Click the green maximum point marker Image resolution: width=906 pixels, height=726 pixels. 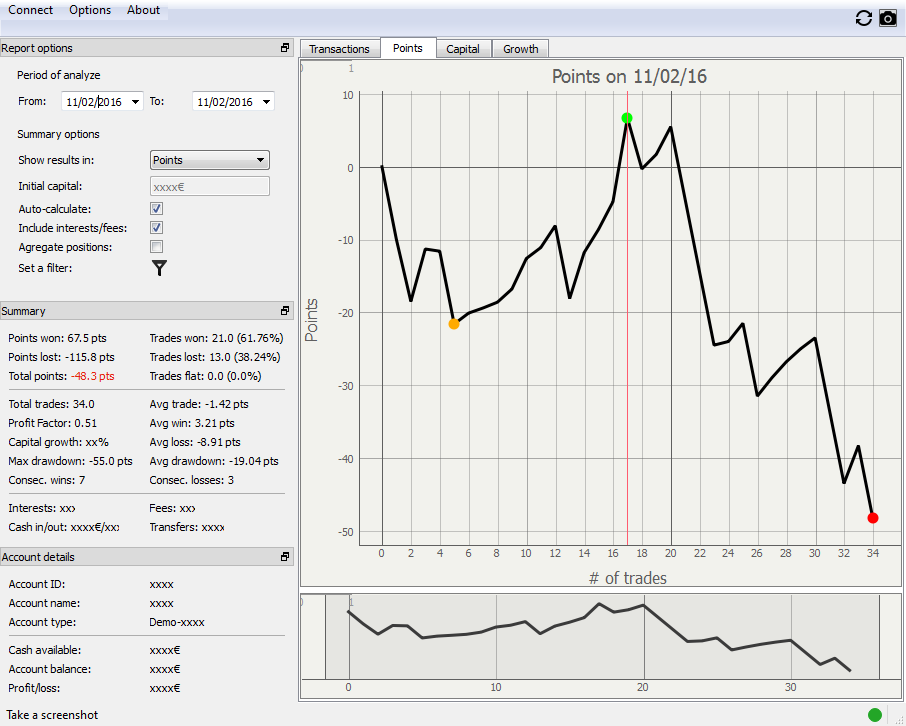[627, 118]
